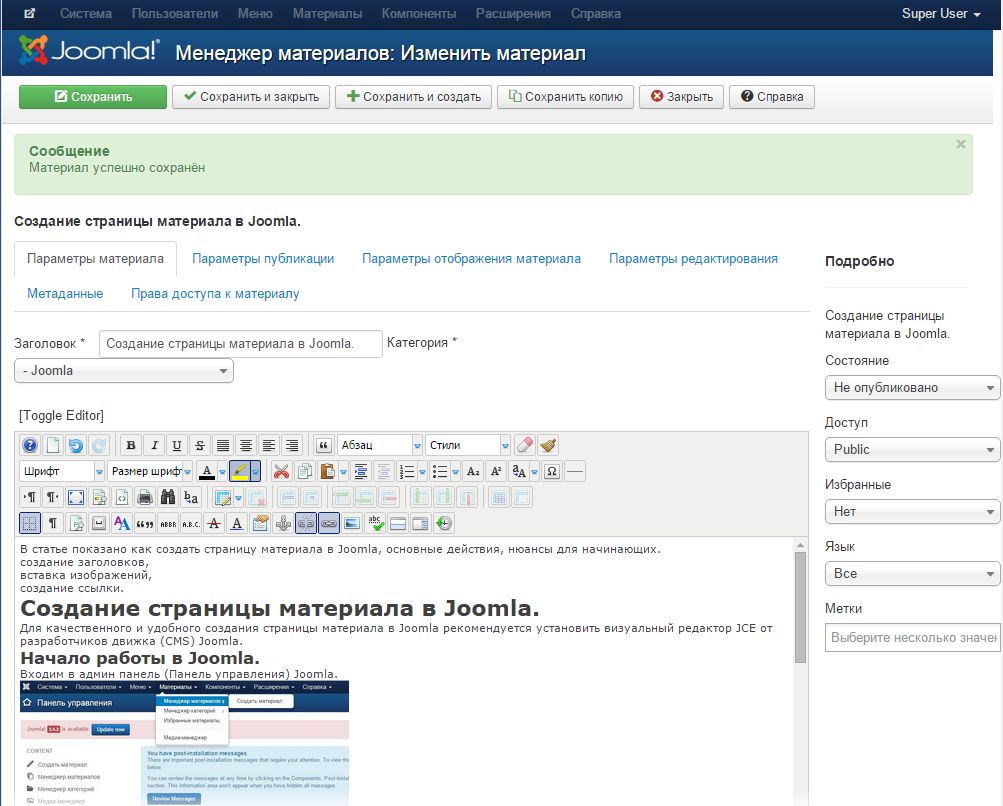Insert an anchor using the anchor icon
The height and width of the screenshot is (806, 1003).
[x=283, y=522]
